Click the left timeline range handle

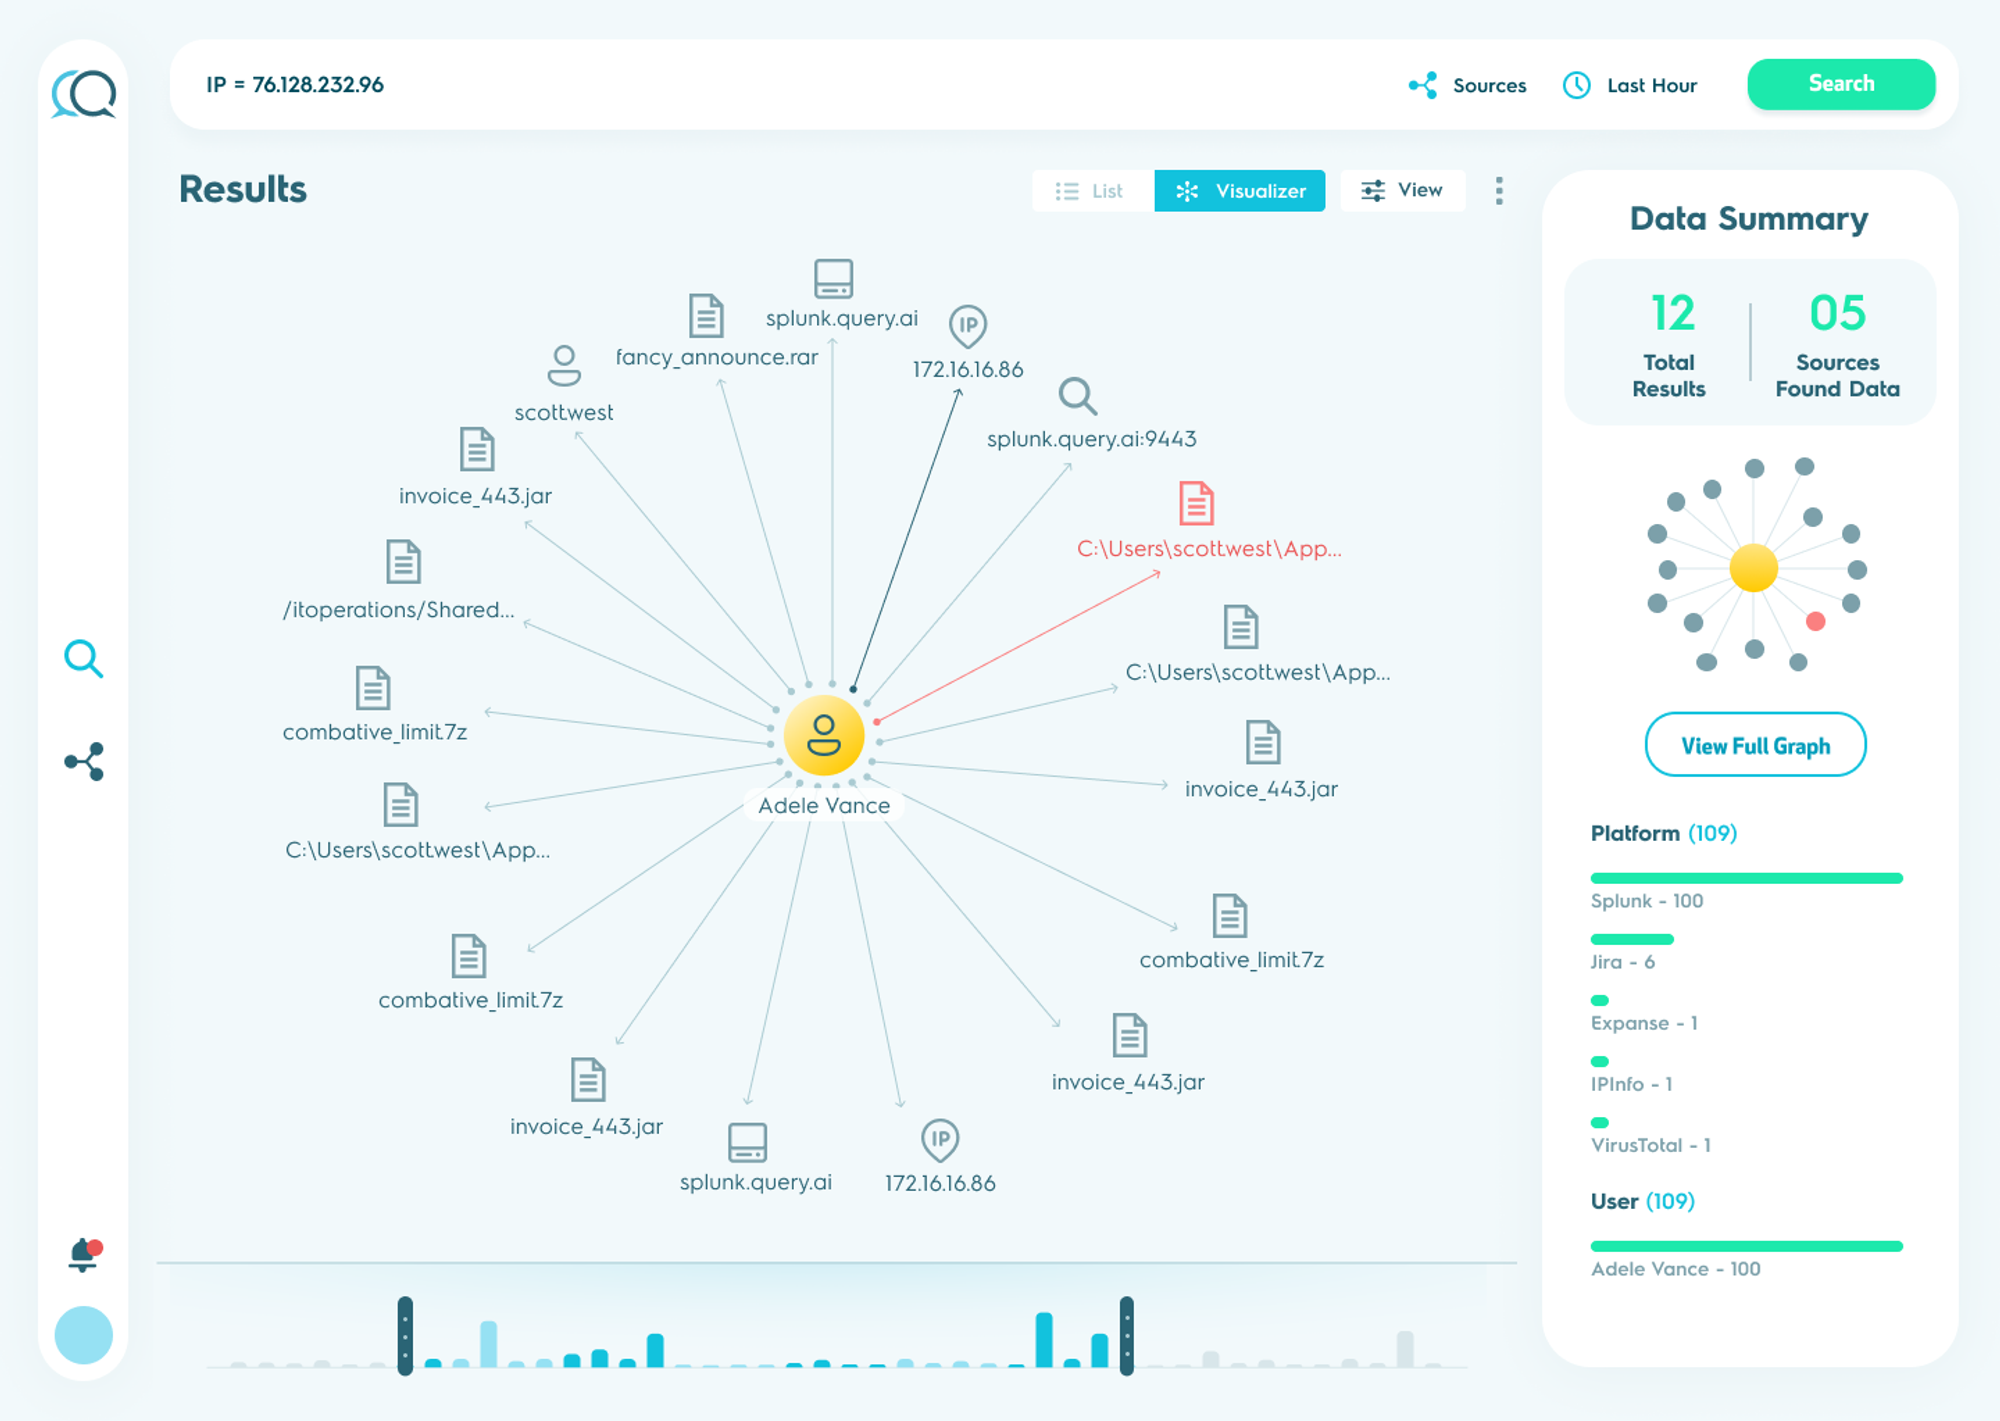(x=405, y=1336)
